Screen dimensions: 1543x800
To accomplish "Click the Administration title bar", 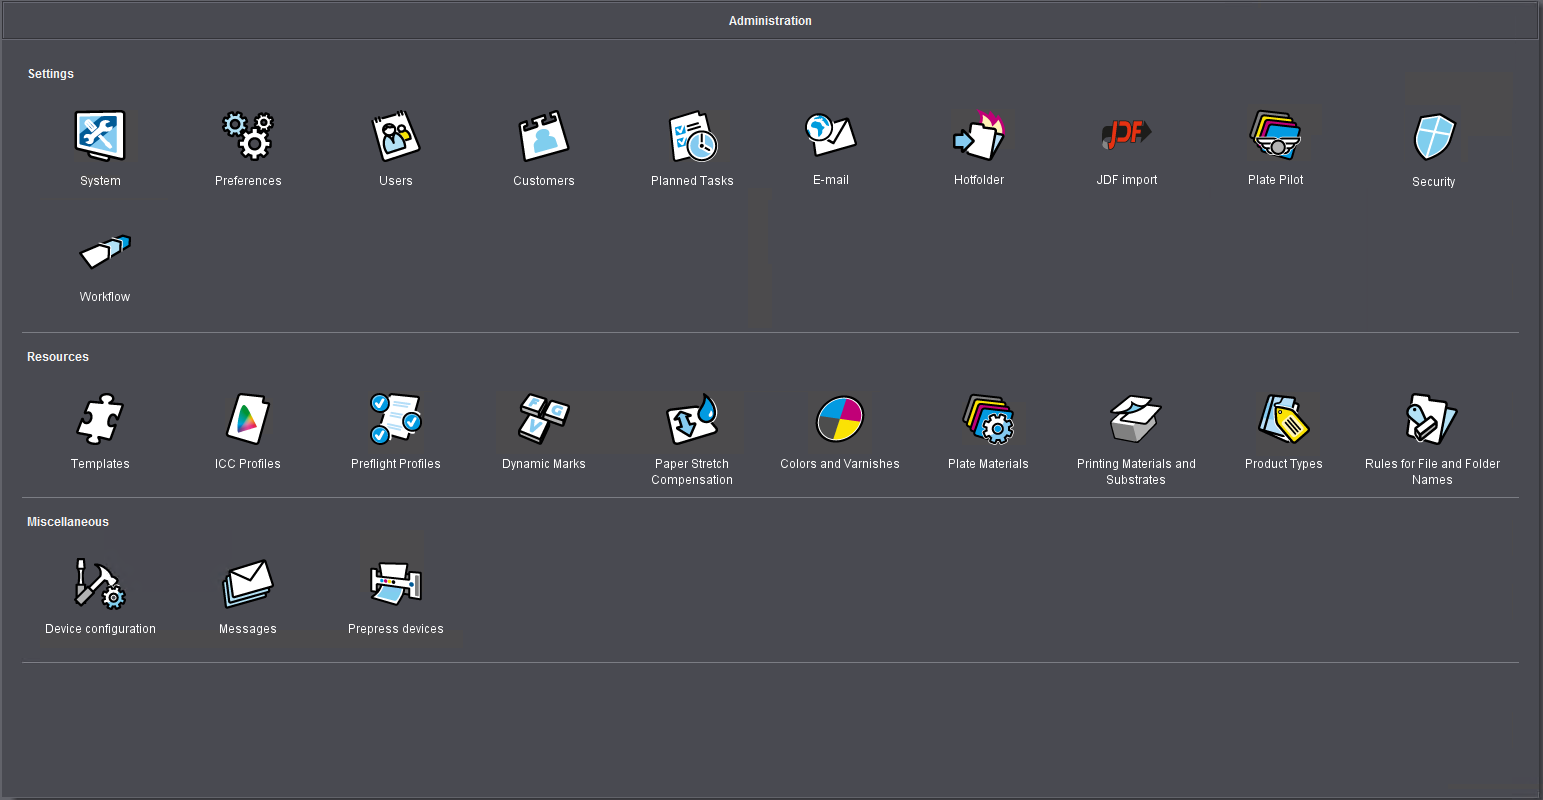I will (x=770, y=21).
